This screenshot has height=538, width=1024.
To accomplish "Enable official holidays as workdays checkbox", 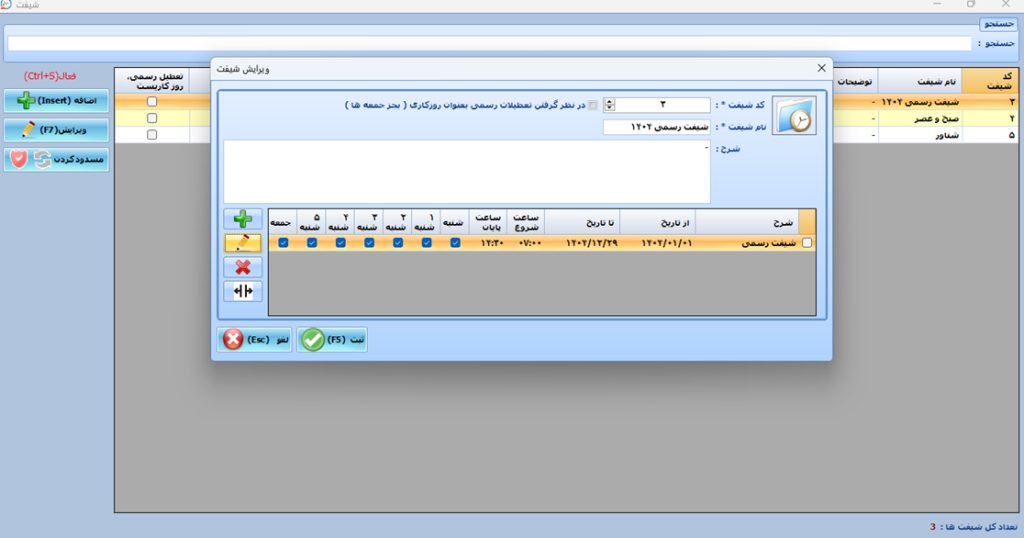I will [594, 105].
